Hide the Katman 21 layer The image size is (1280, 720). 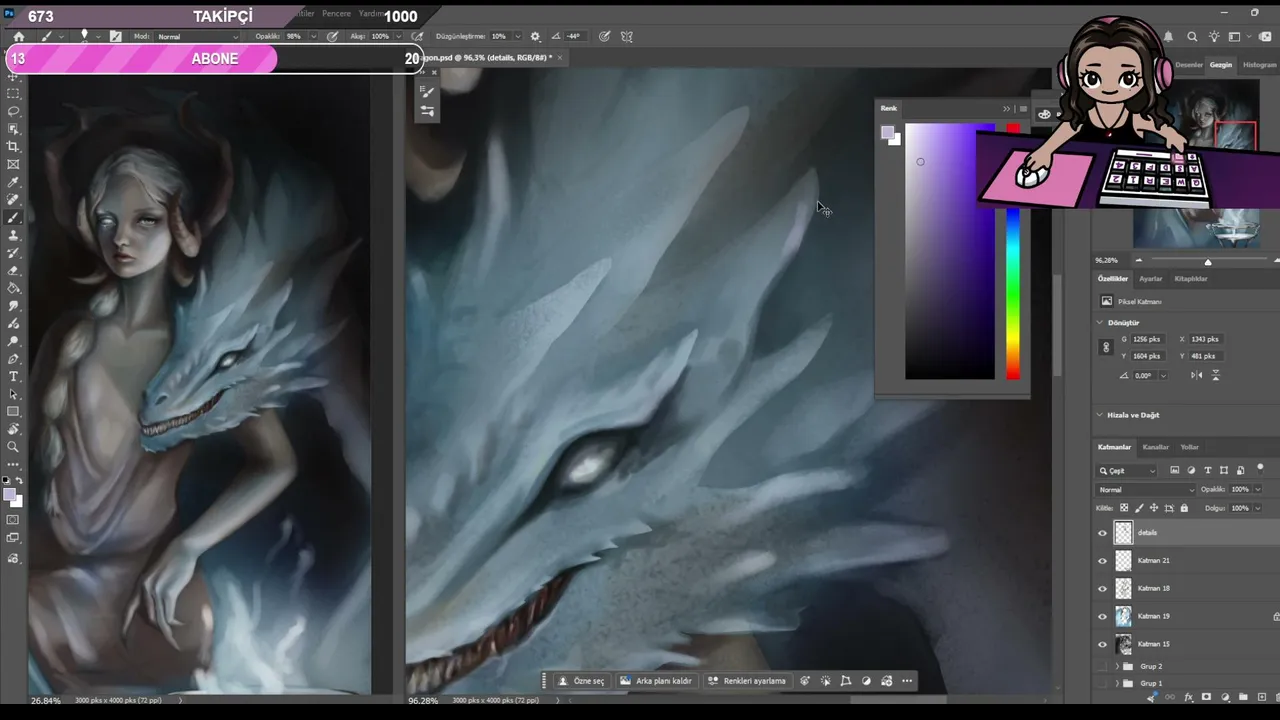point(1103,561)
